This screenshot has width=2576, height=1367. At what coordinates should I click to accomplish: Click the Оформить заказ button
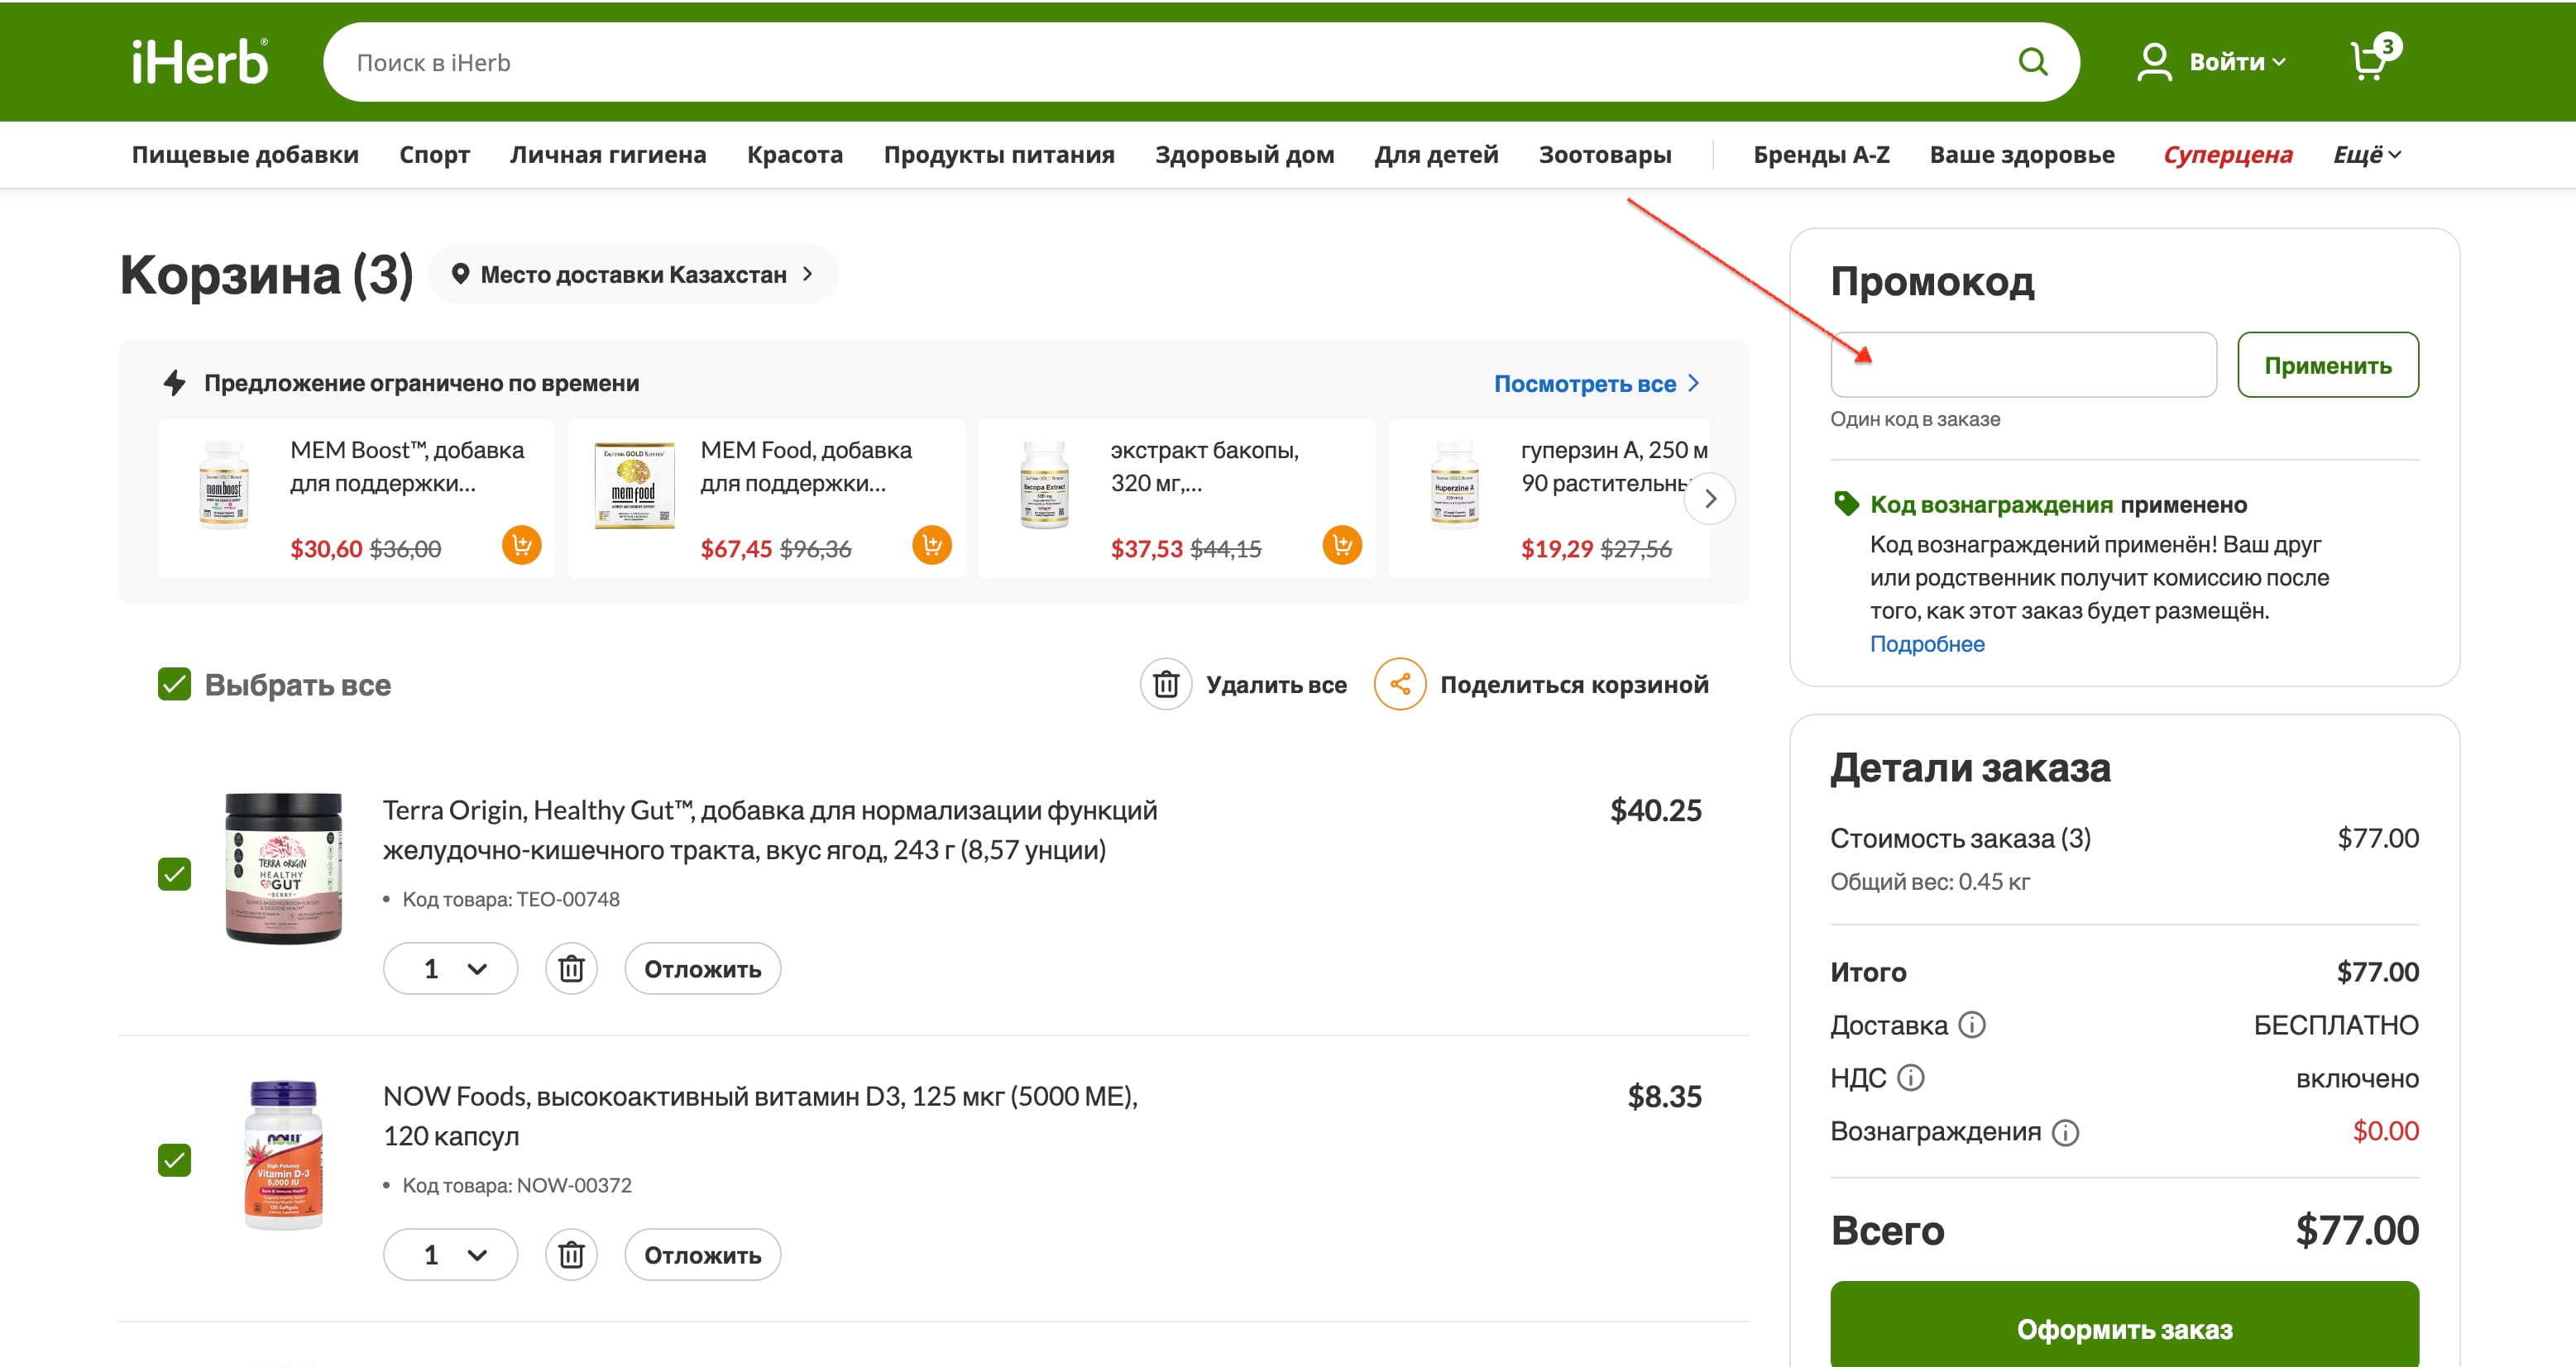click(x=2123, y=1328)
